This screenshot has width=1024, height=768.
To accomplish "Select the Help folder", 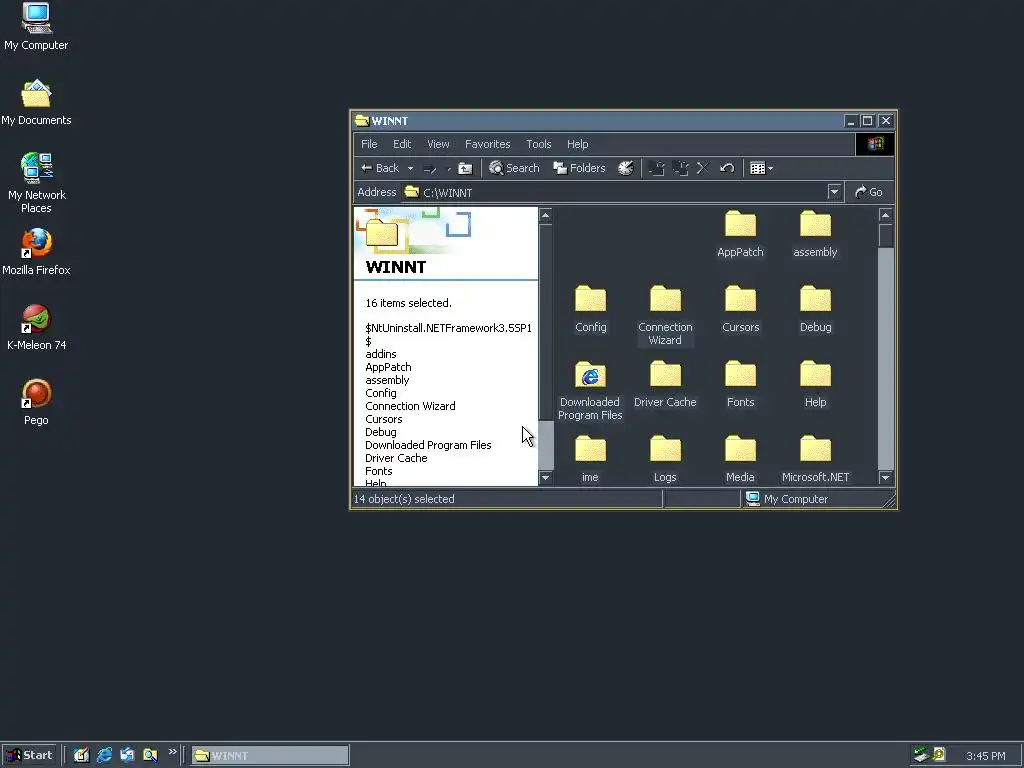I will [x=815, y=384].
